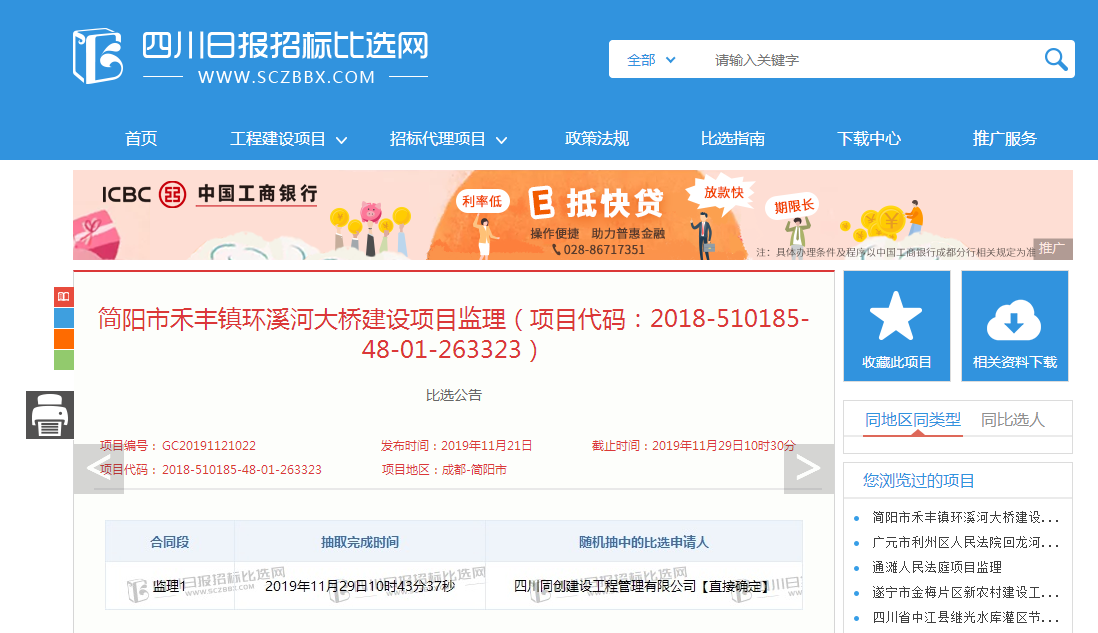Open 政策法规 in navigation bar
Image resolution: width=1098 pixels, height=633 pixels.
click(597, 139)
